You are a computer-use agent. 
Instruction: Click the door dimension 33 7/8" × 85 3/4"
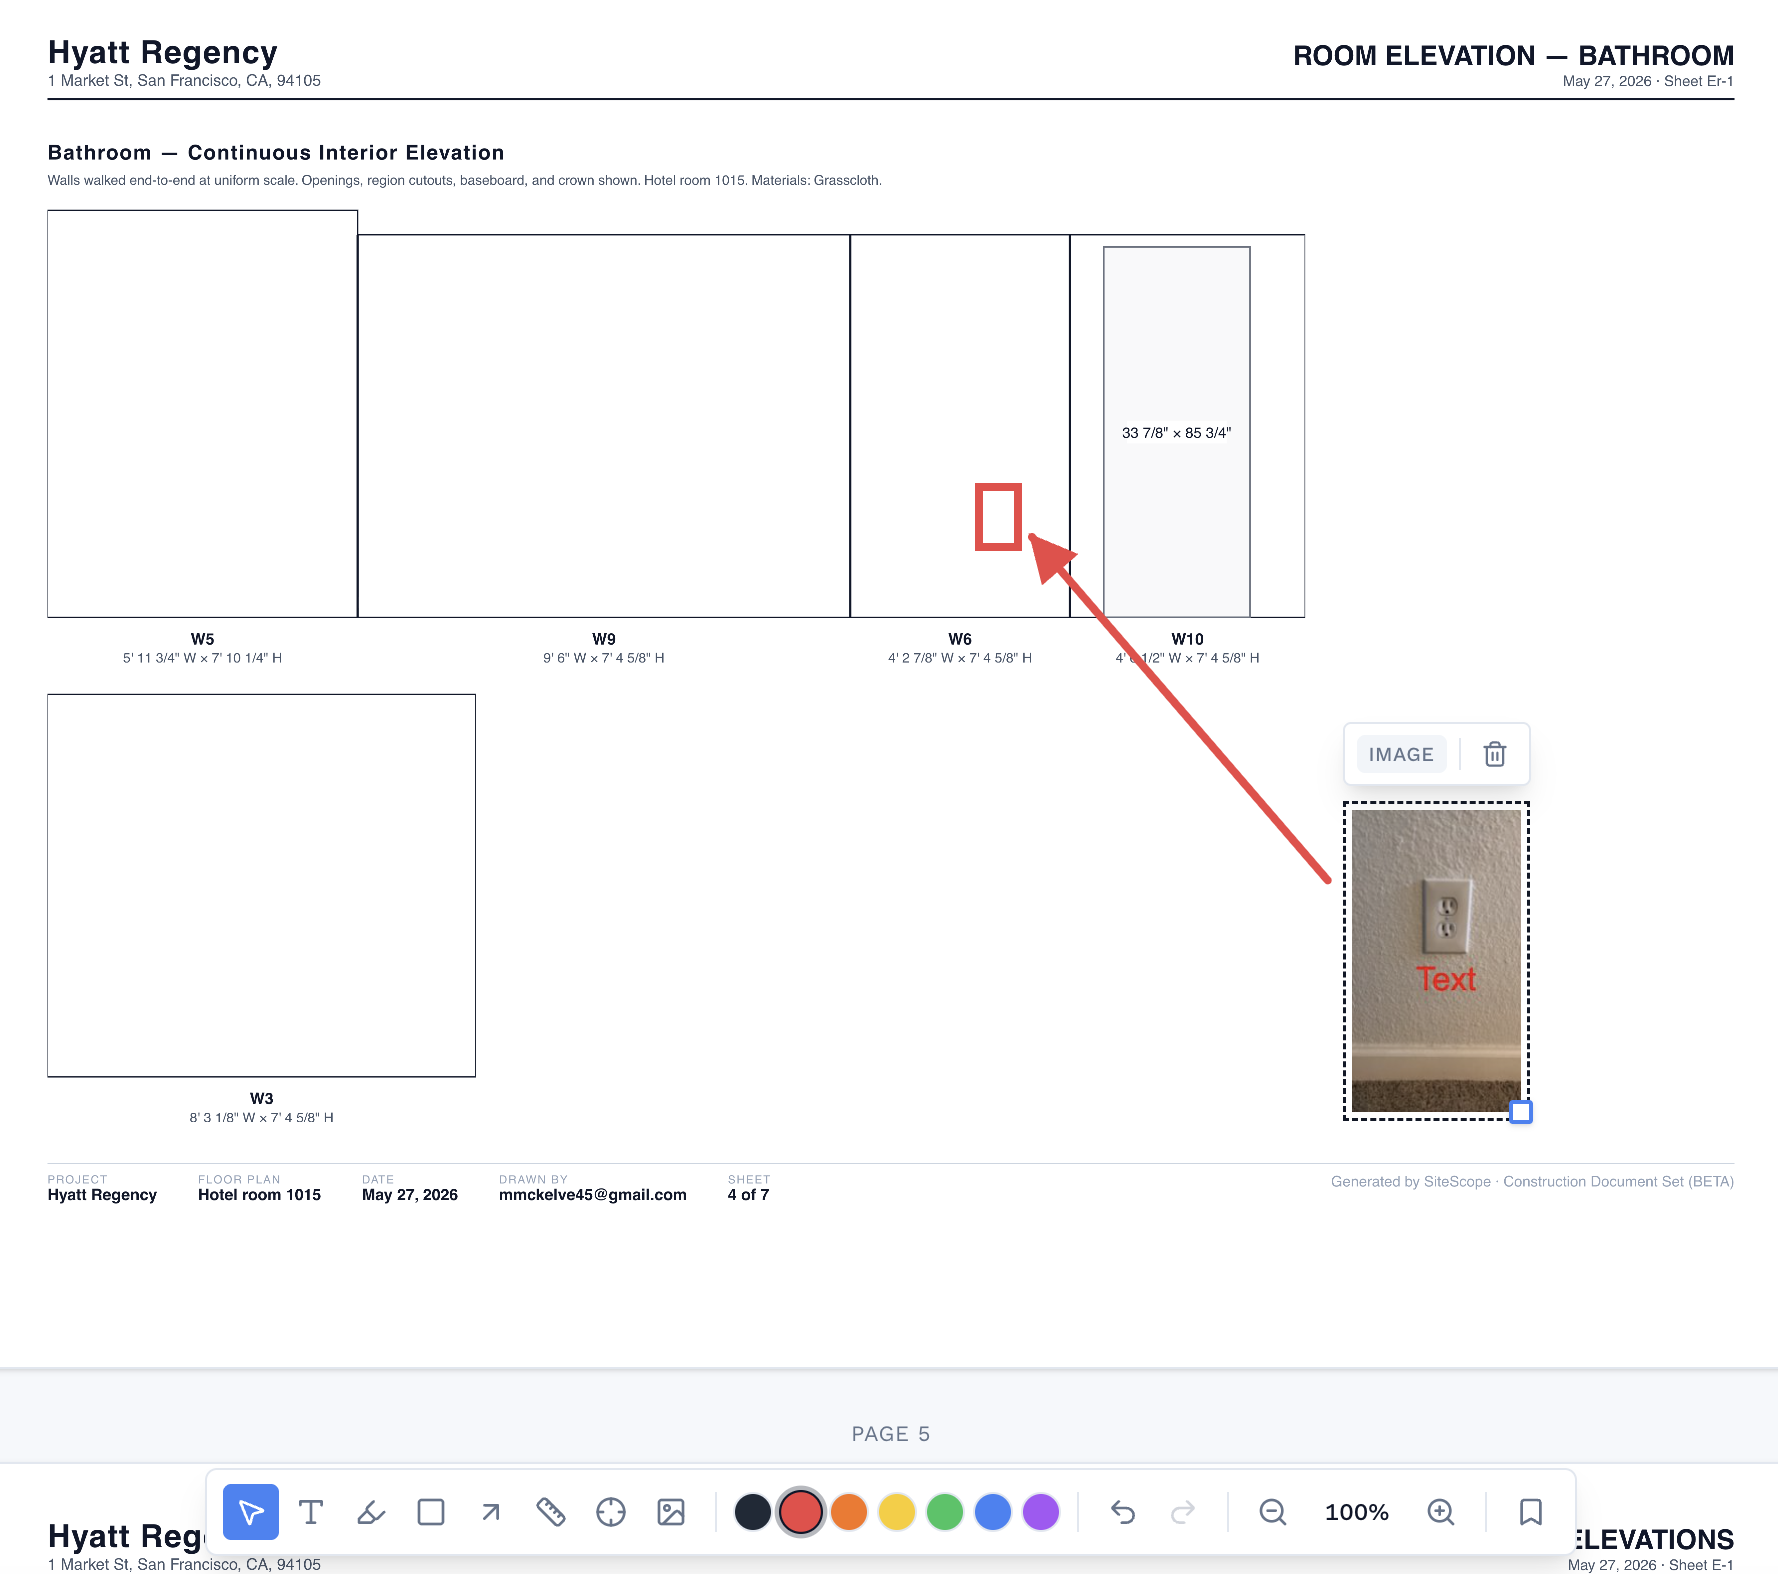(x=1176, y=433)
